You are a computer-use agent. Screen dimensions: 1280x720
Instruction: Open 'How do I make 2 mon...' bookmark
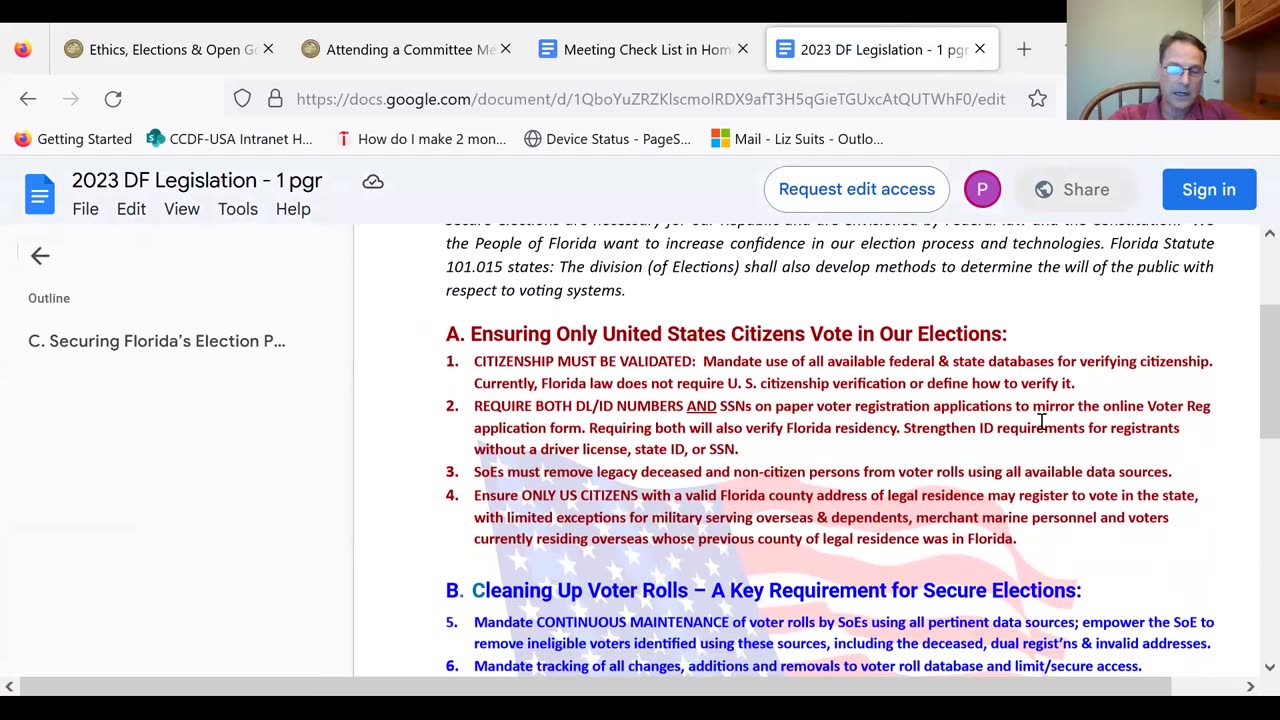tap(421, 139)
